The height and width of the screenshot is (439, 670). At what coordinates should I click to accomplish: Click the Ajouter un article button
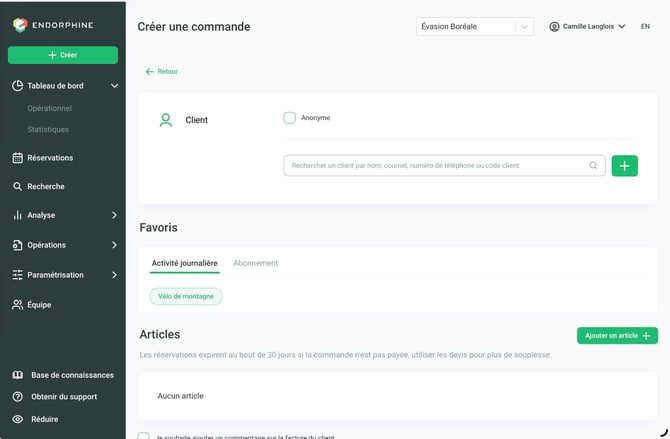pos(617,336)
